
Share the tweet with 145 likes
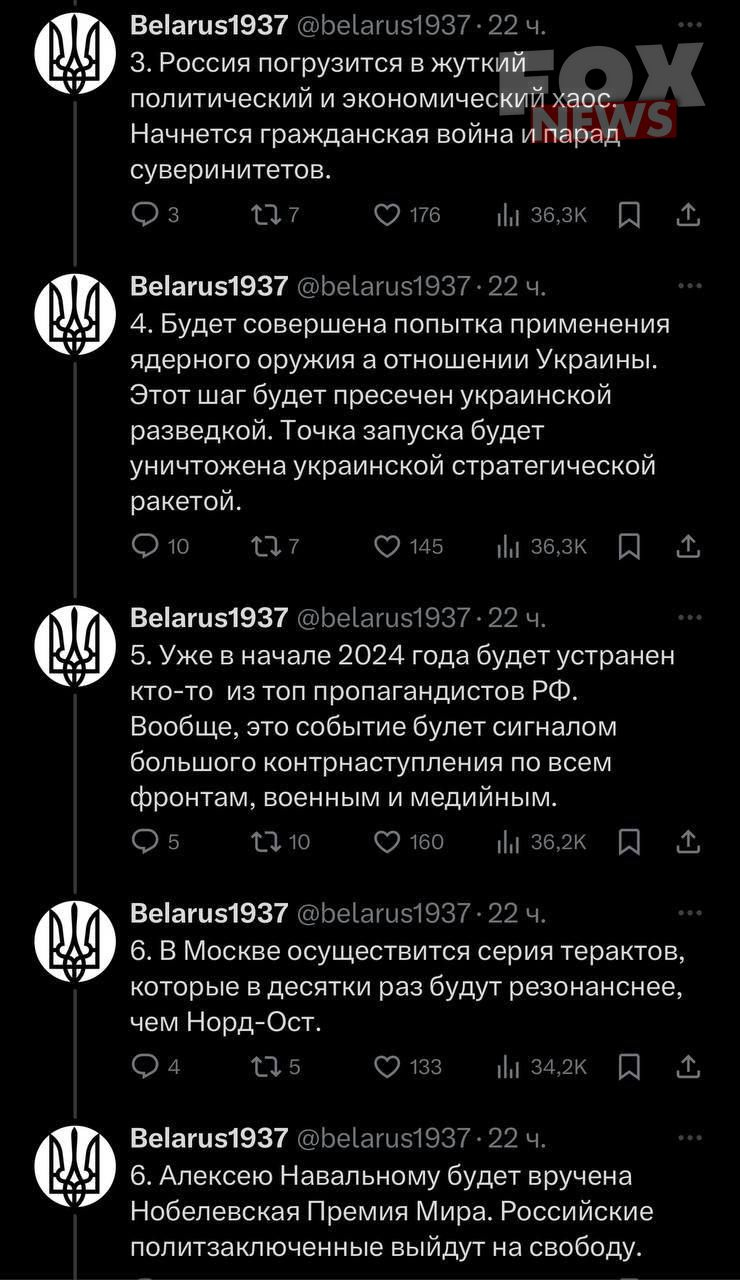(688, 546)
